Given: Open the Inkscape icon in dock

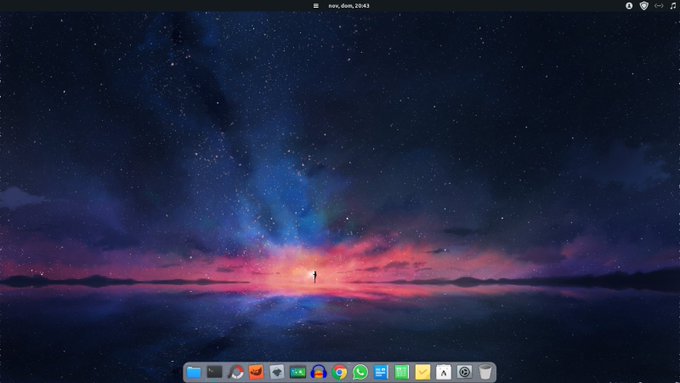Looking at the screenshot, I should [277, 372].
